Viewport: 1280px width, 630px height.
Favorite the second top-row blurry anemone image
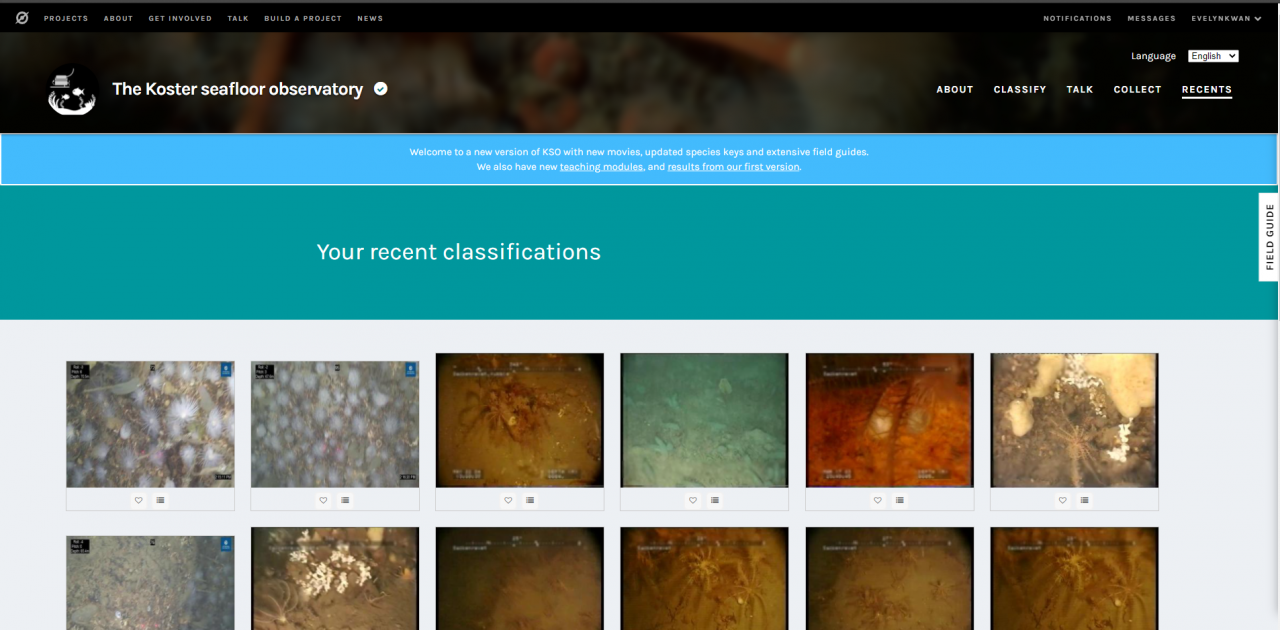click(x=323, y=500)
